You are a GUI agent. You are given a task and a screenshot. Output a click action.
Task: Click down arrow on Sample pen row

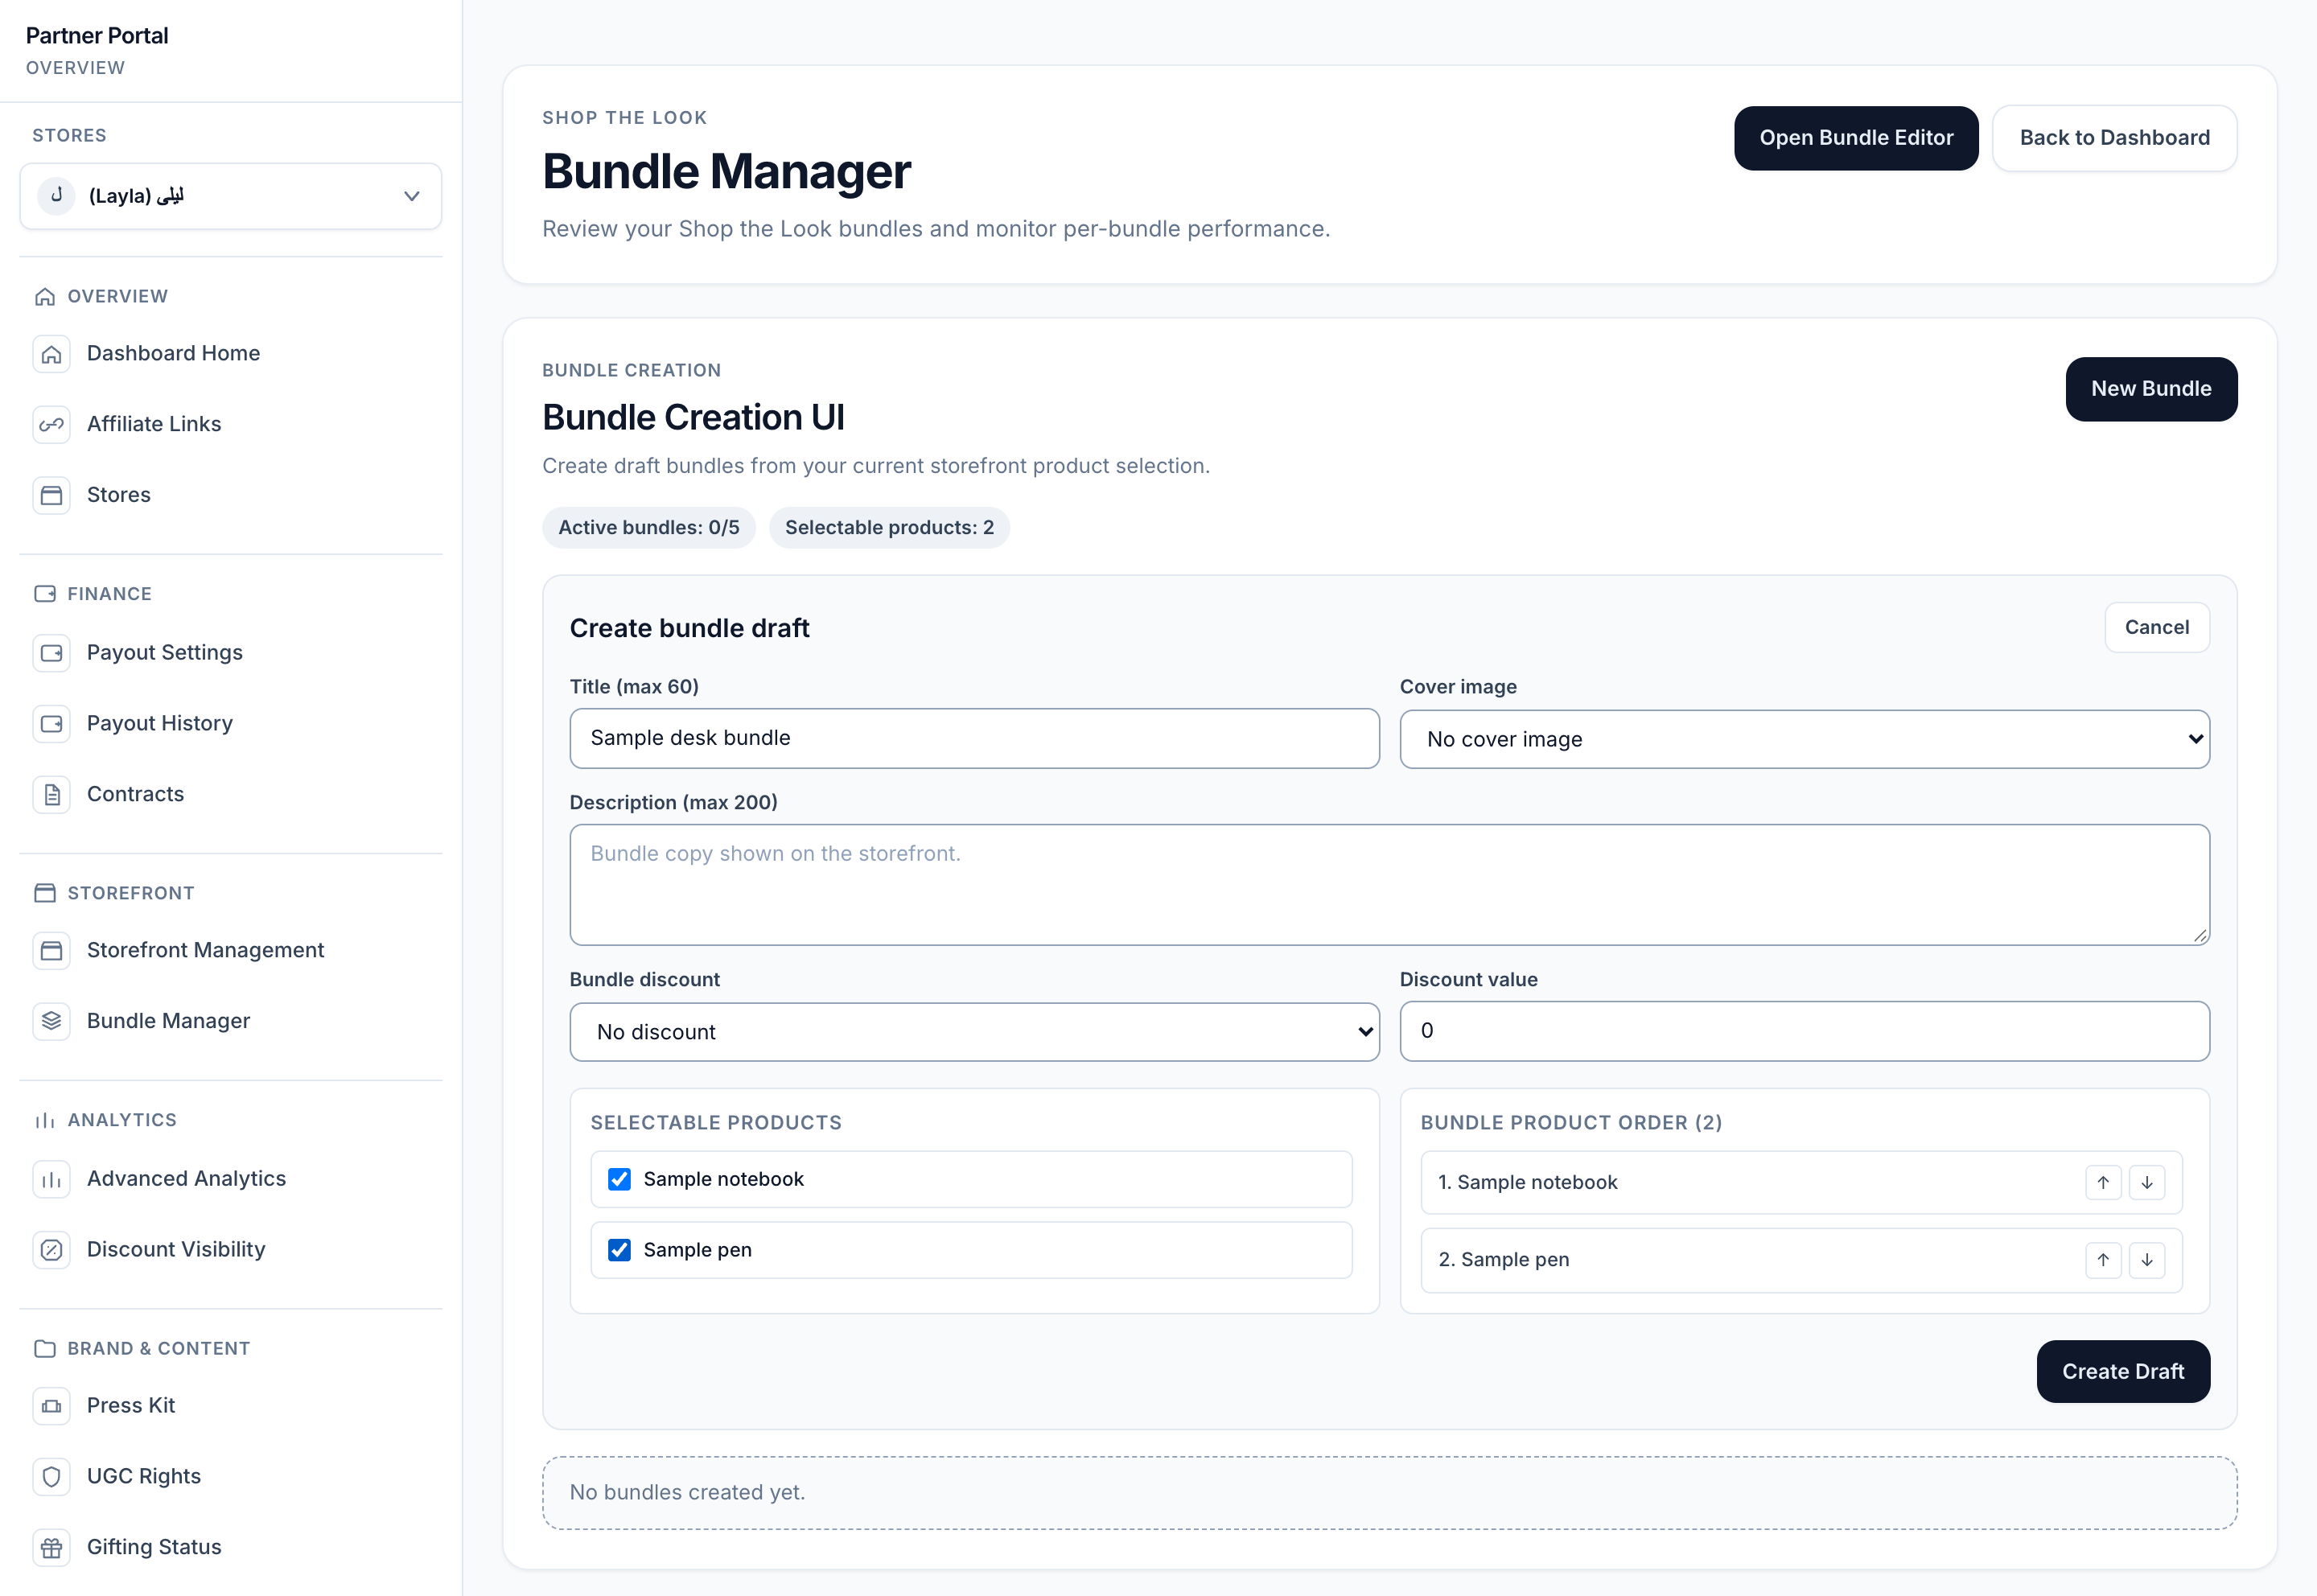[x=2146, y=1260]
